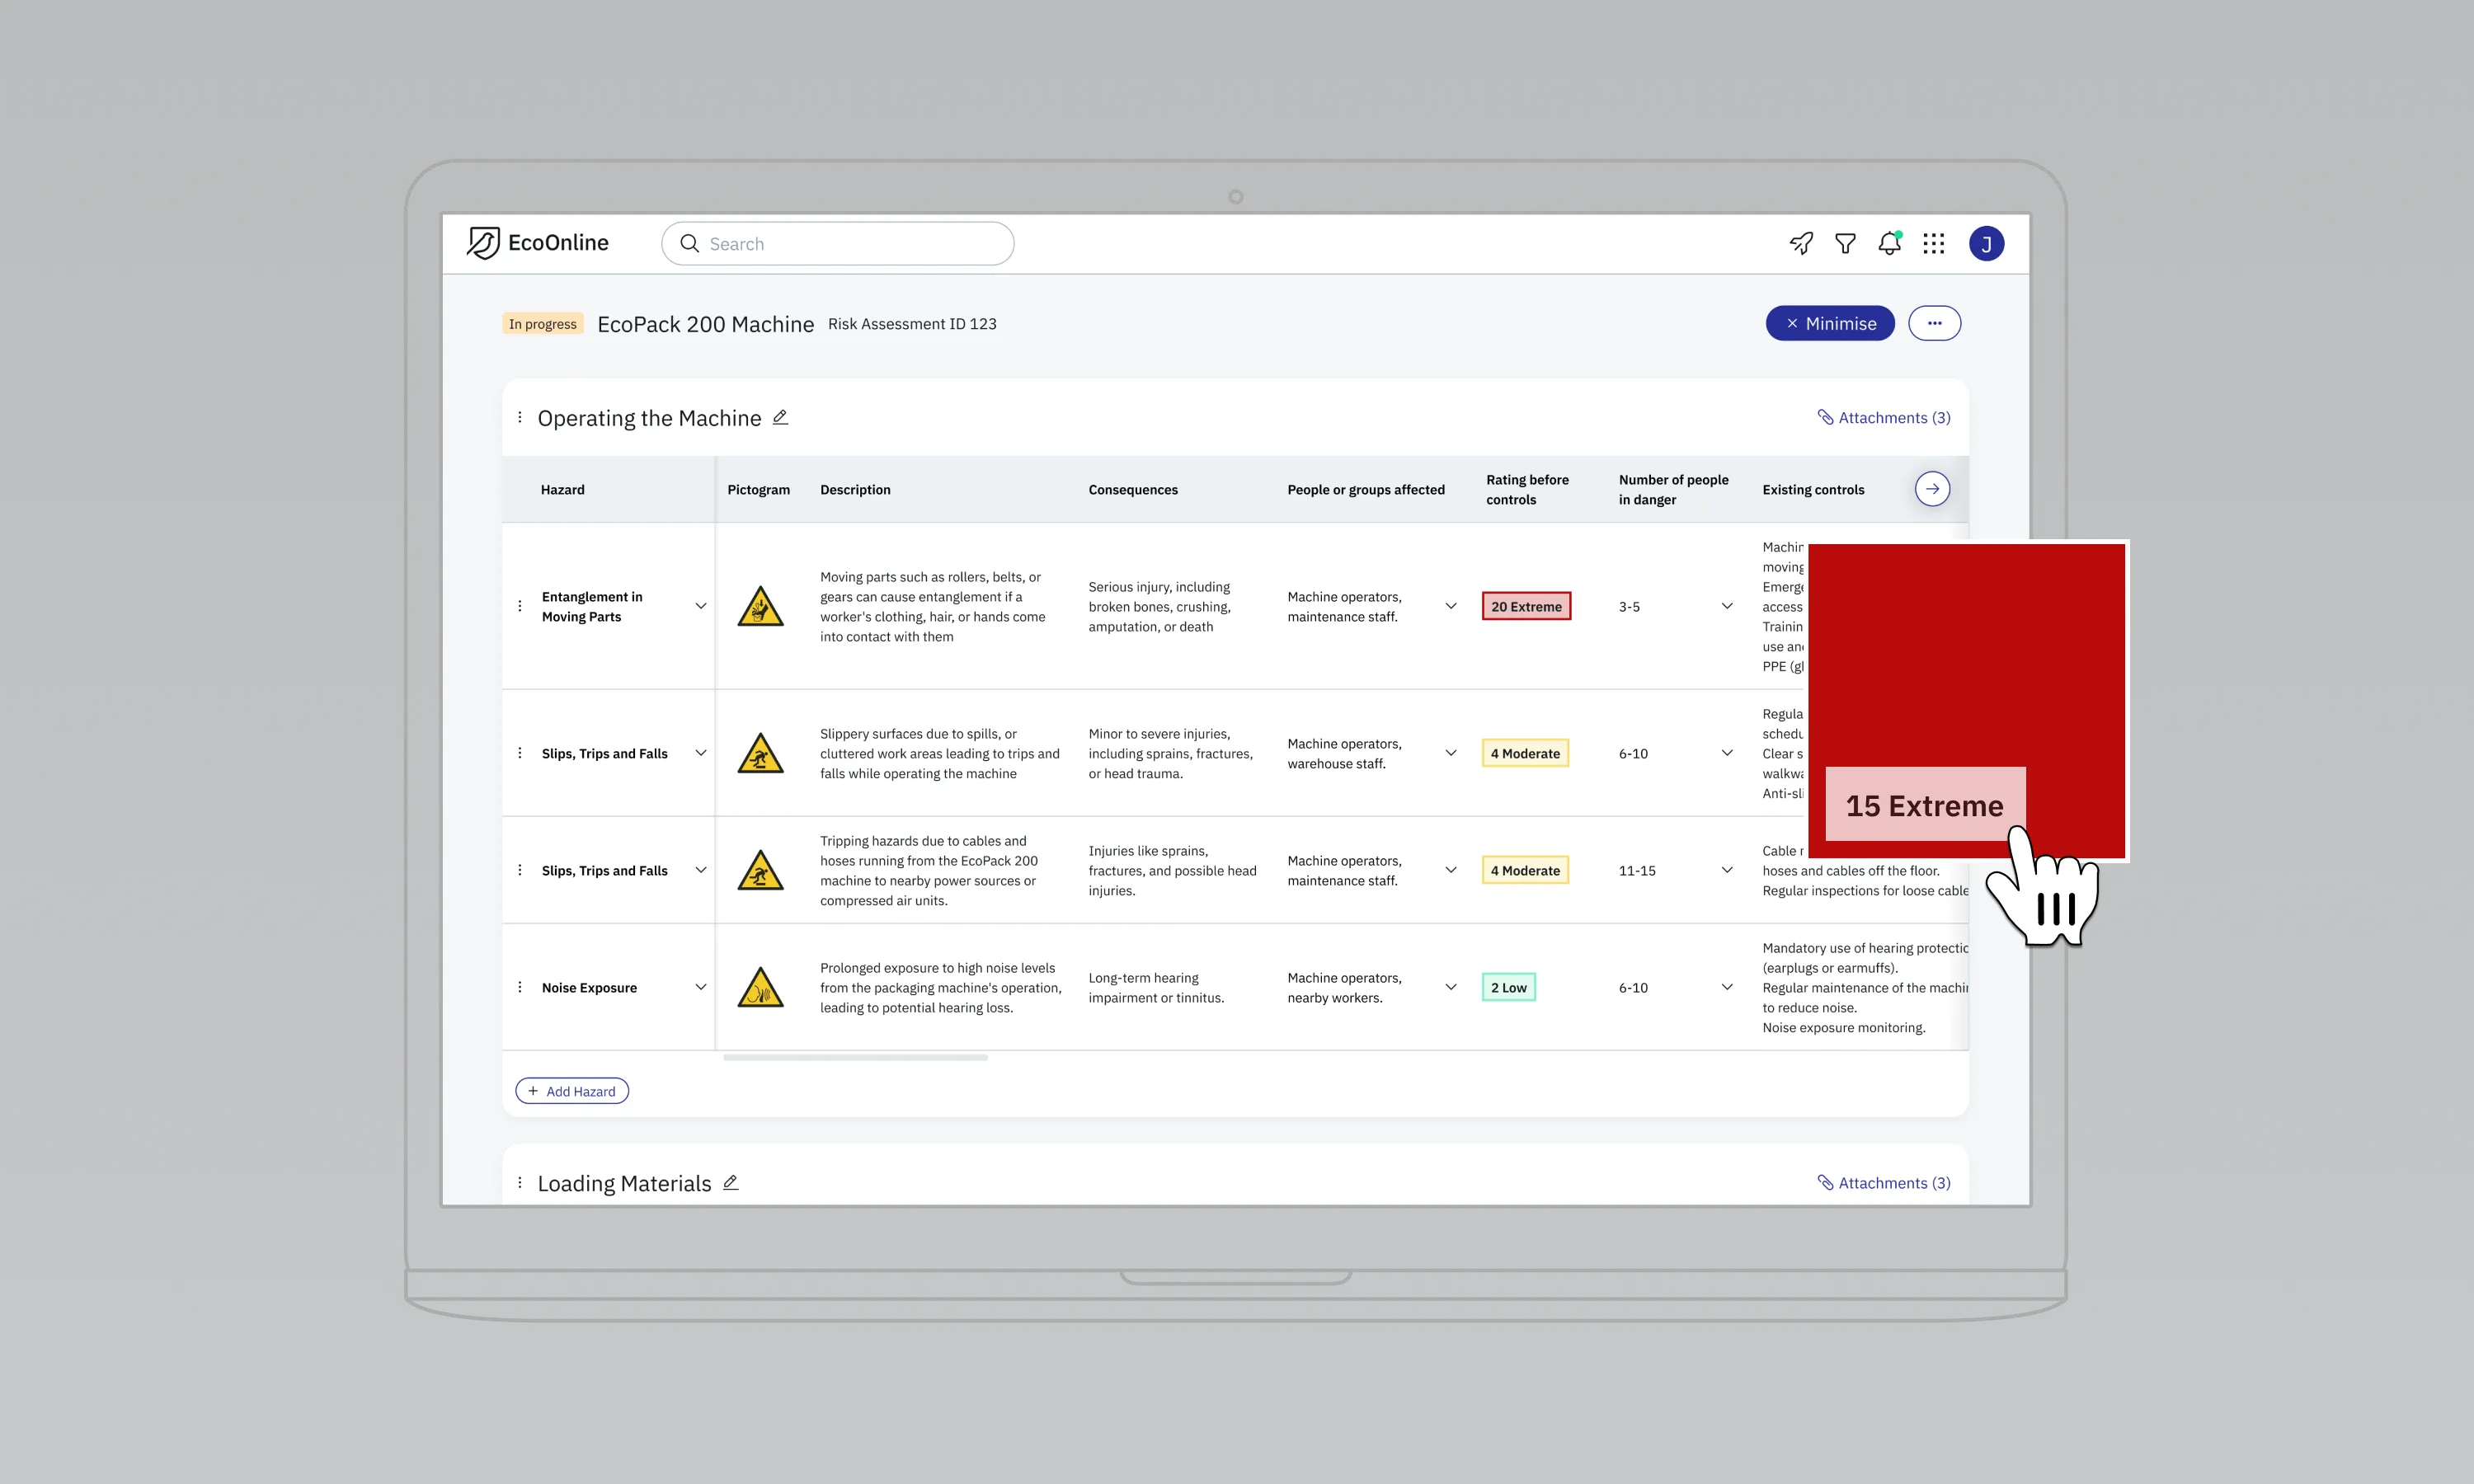This screenshot has height=1484, width=2474.
Task: Click 4 Moderate badge in 6-10 row
Action: [x=1525, y=753]
